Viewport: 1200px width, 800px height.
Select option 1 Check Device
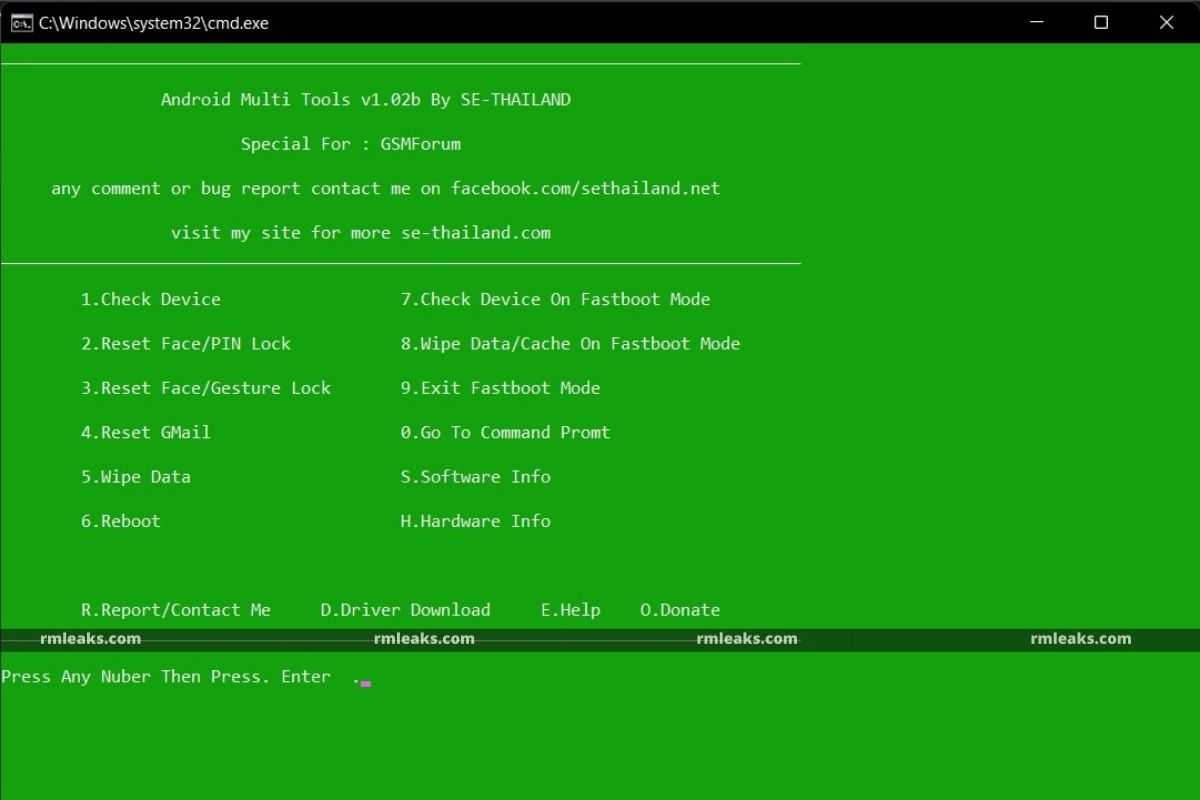(x=150, y=298)
